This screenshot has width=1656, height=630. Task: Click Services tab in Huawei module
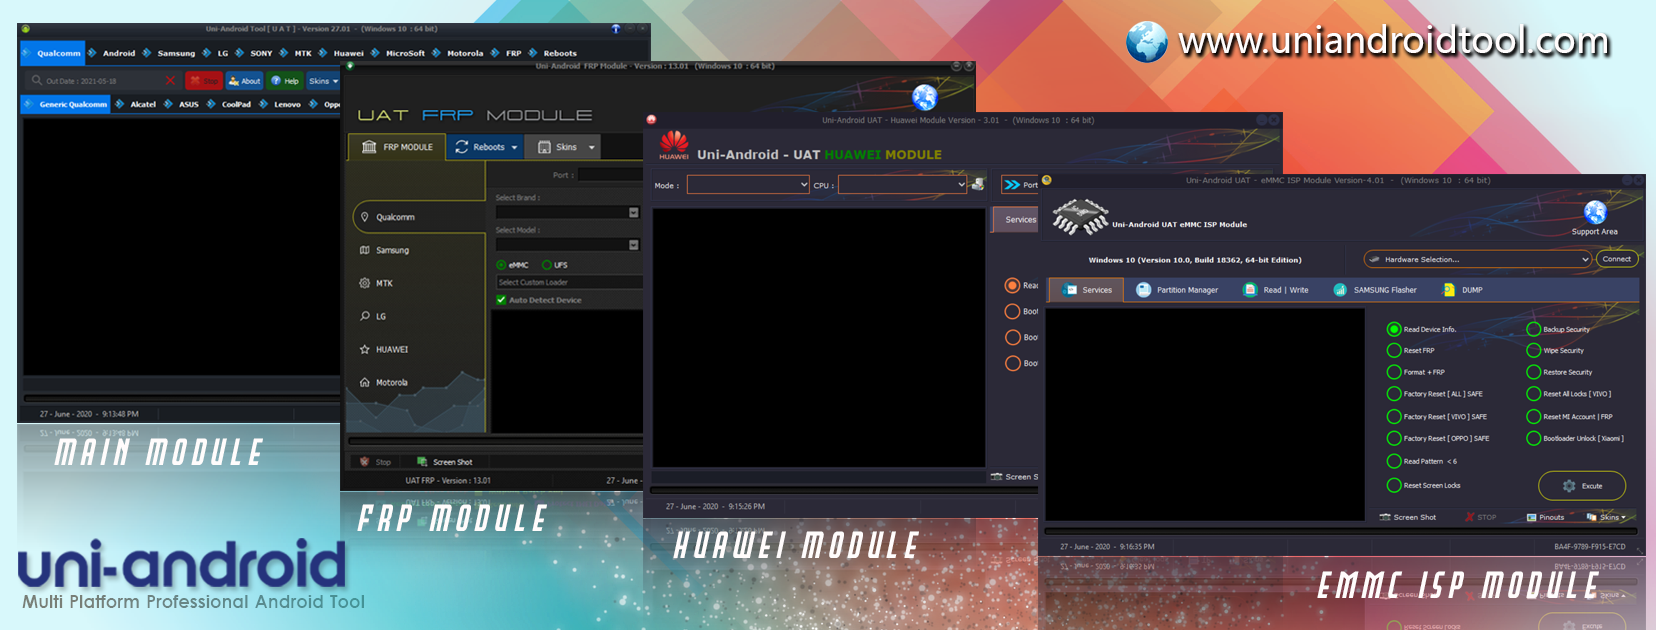point(1016,220)
